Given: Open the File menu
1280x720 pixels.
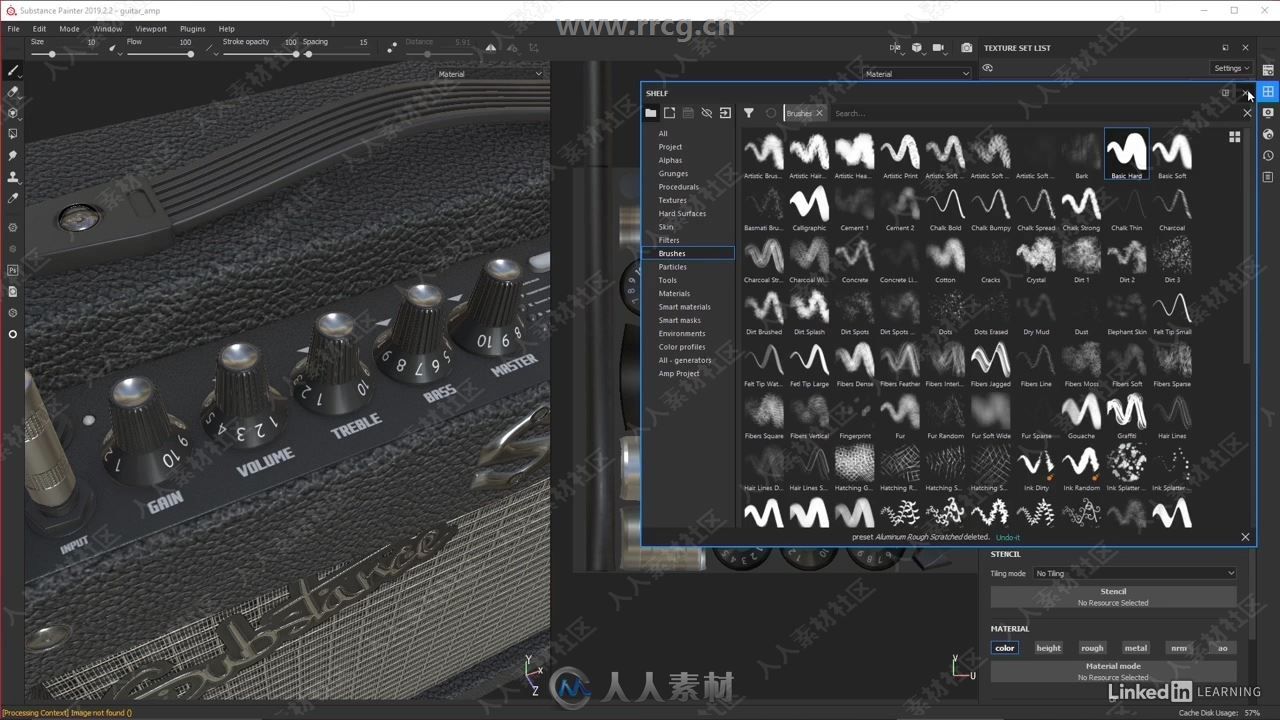Looking at the screenshot, I should 13,29.
